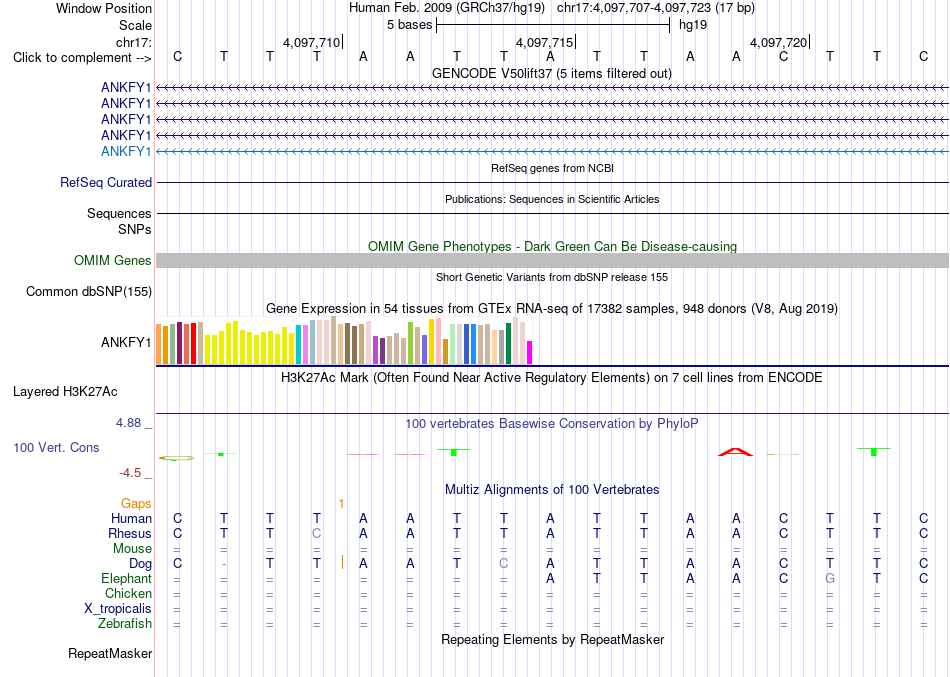Screen dimensions: 950x677
Task: Click ANKFY1 label beside GTEx bar chart
Action: tap(126, 342)
